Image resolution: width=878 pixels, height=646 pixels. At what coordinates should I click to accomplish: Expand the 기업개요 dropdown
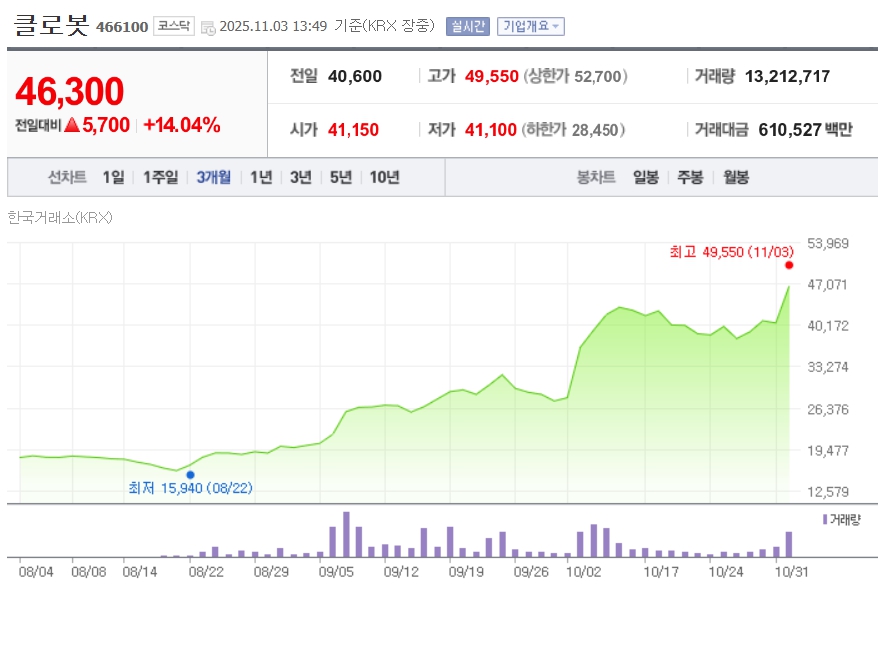[531, 26]
